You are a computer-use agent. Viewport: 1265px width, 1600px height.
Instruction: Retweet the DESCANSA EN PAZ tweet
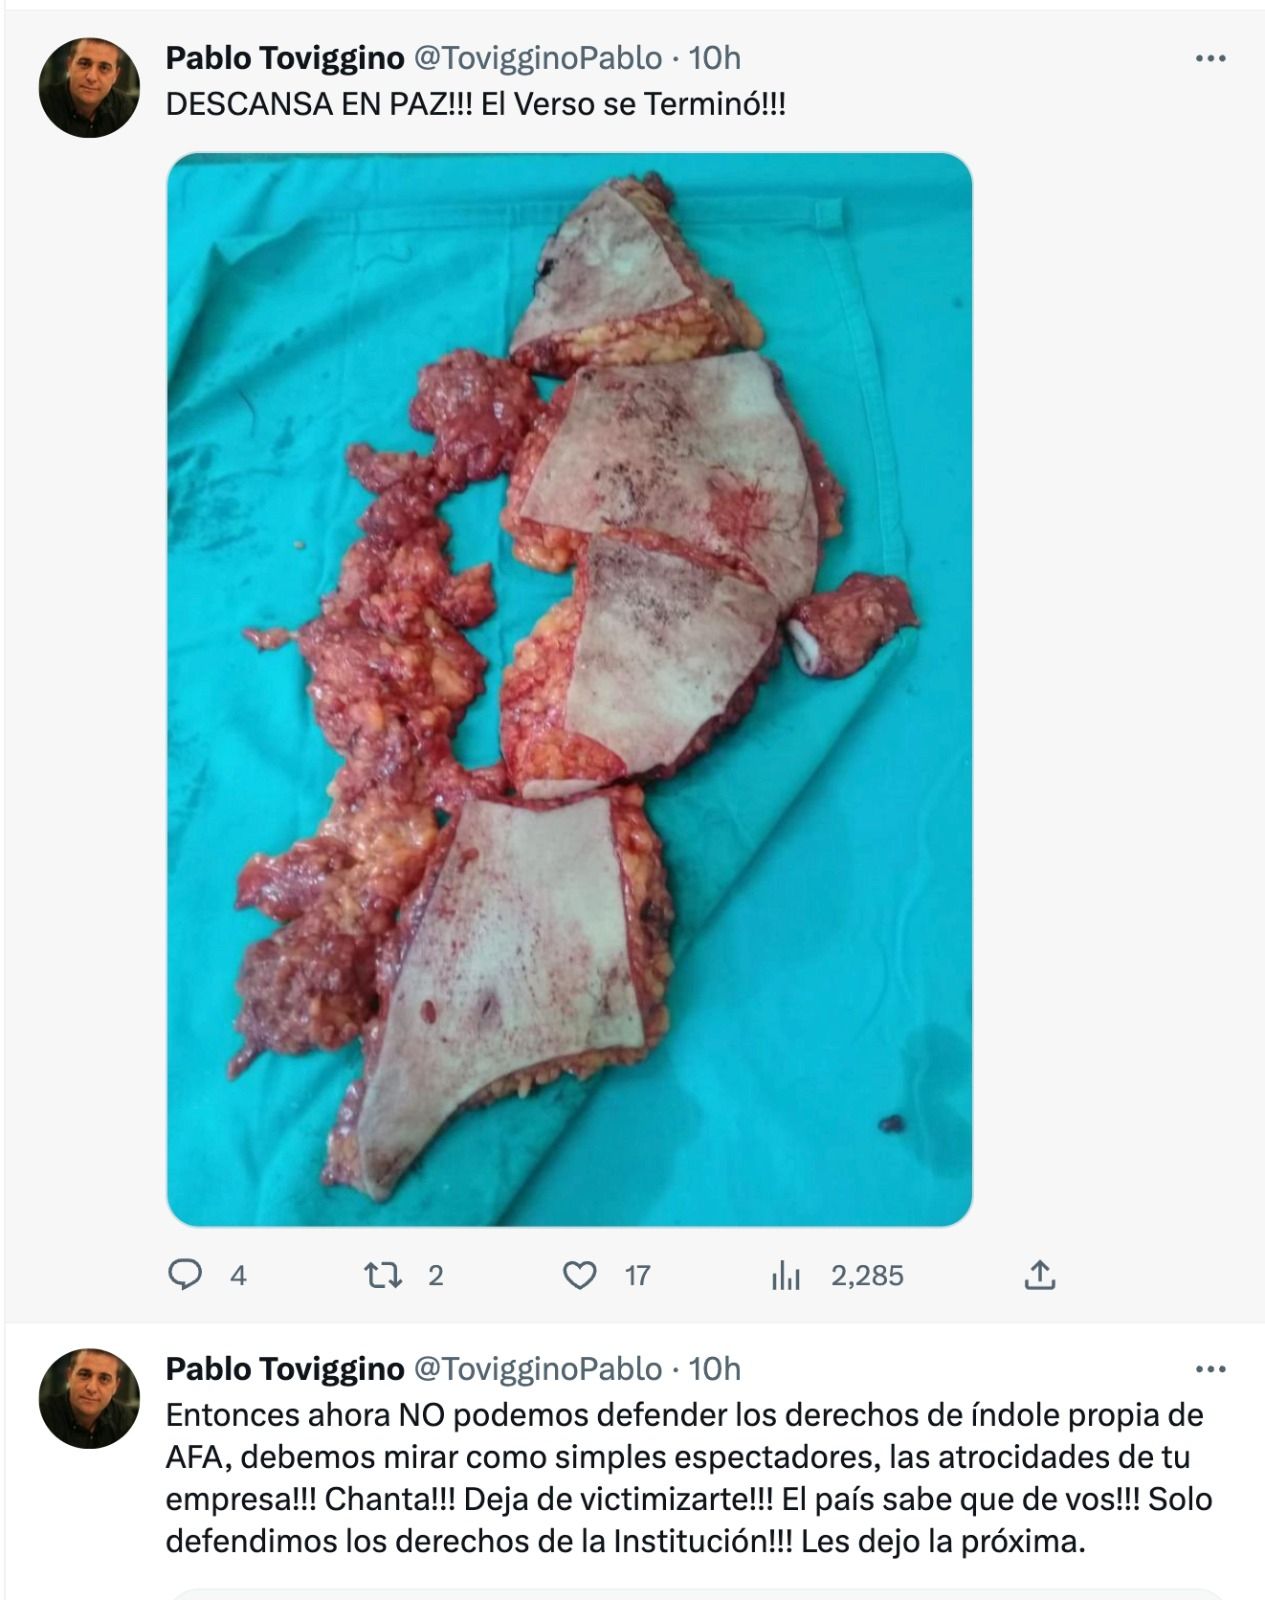pos(382,1275)
